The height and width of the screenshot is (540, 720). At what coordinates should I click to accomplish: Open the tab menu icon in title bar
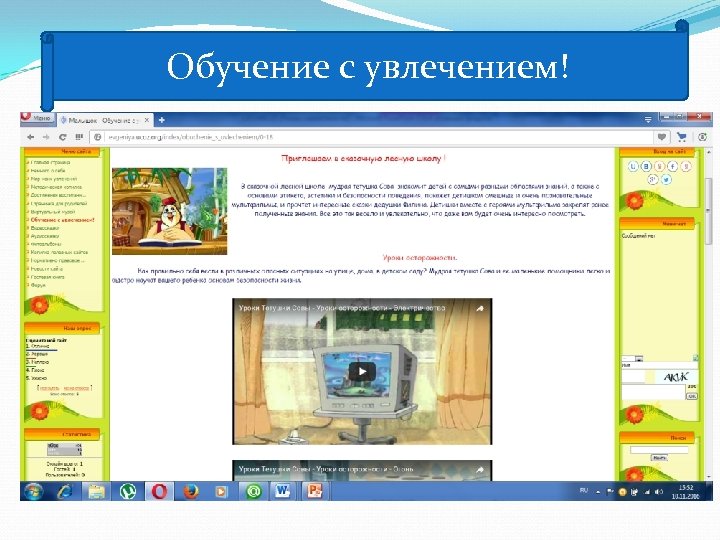[648, 120]
